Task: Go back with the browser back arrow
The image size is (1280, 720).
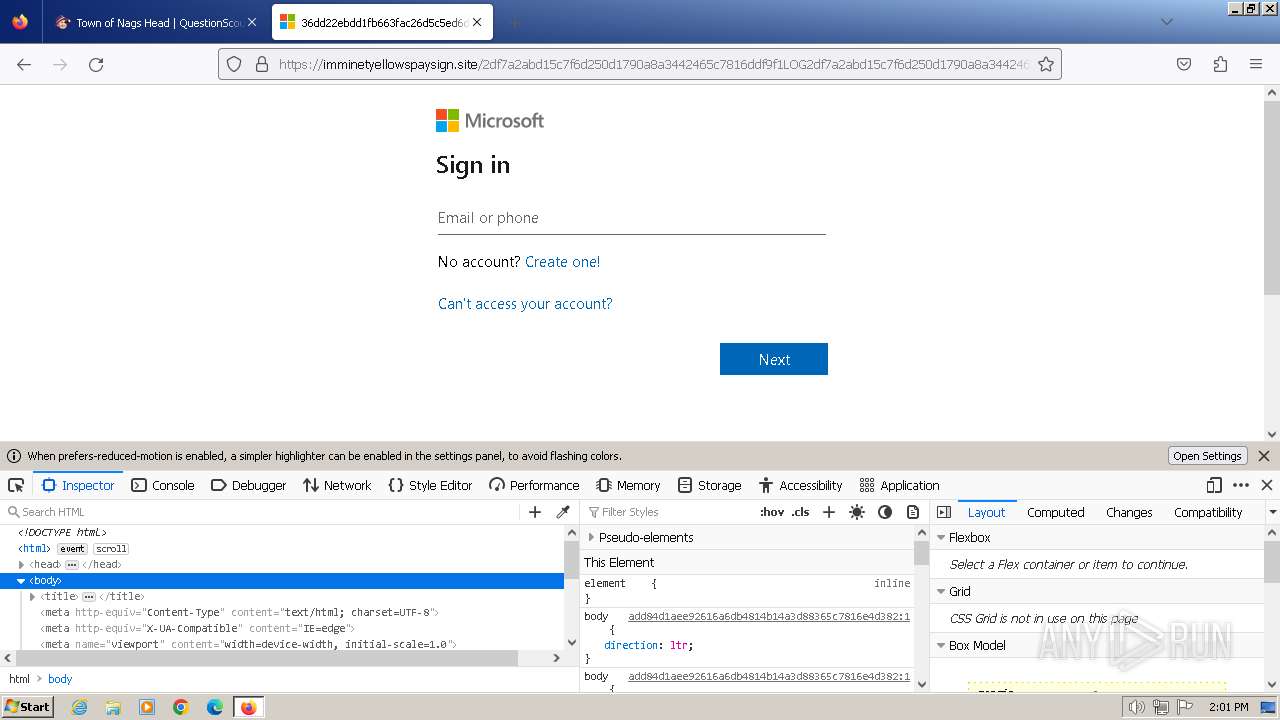Action: (24, 64)
